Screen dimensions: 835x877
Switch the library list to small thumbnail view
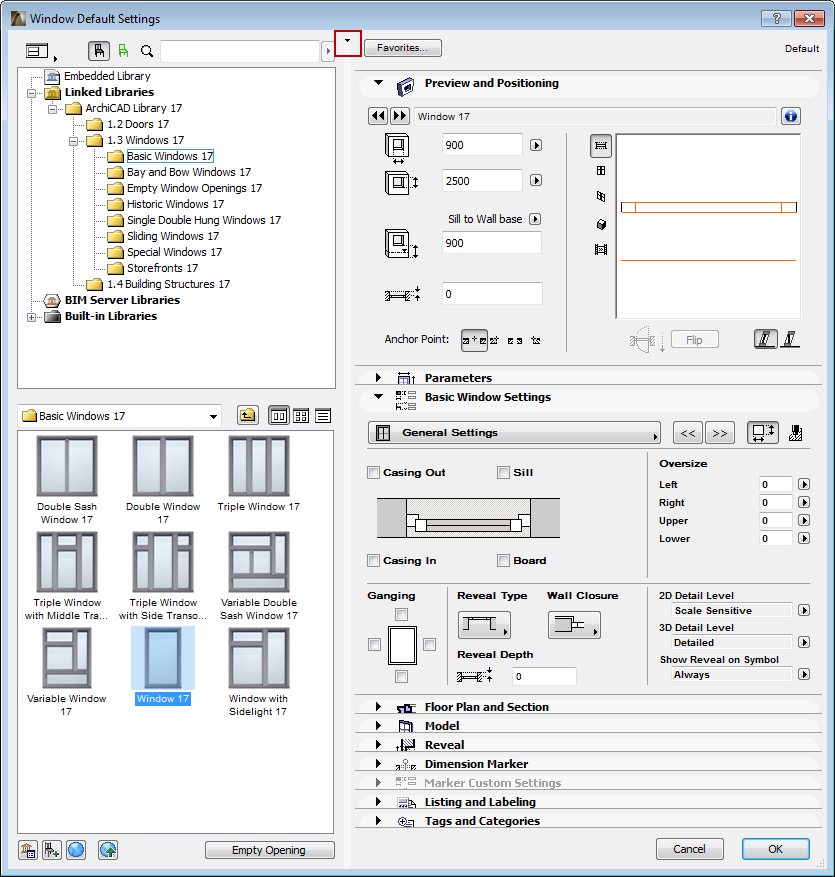pyautogui.click(x=301, y=415)
